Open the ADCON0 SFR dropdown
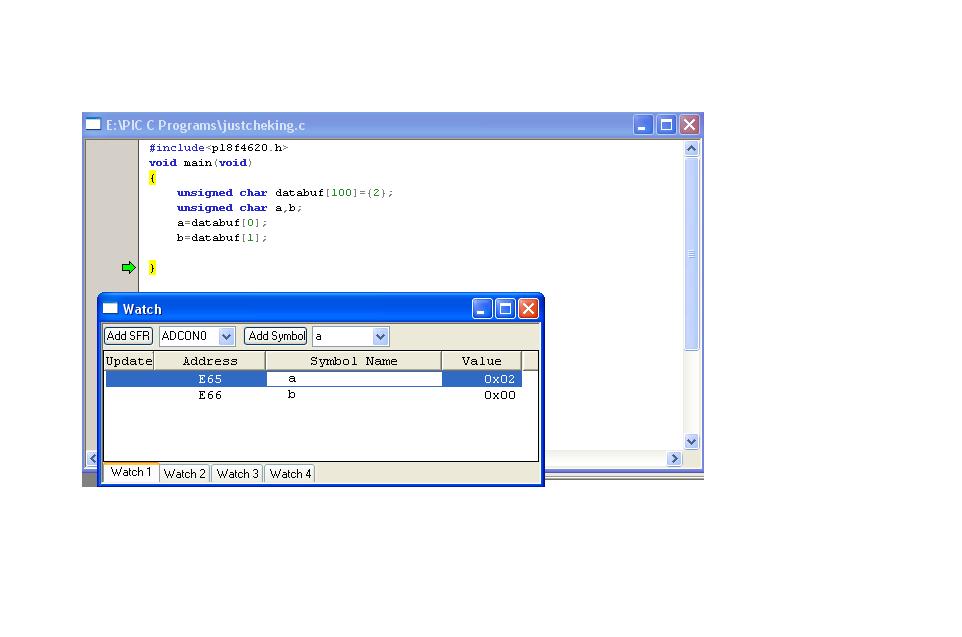Viewport: 962px width, 637px height. click(226, 336)
